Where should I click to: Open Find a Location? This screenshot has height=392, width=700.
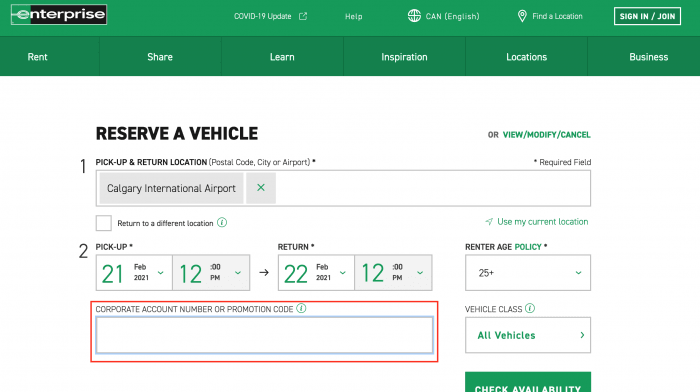coord(557,17)
